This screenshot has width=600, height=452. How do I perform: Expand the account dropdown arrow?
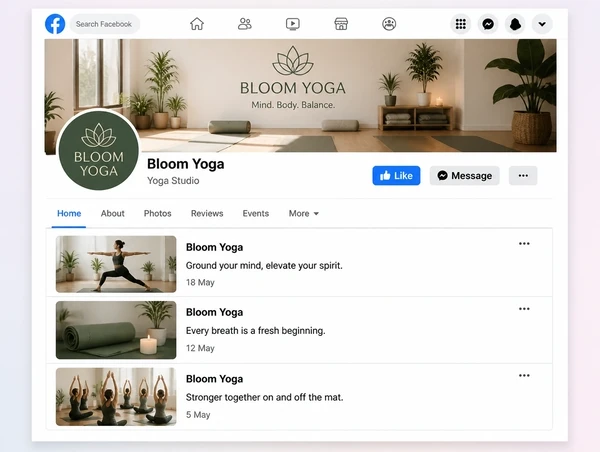(x=542, y=24)
